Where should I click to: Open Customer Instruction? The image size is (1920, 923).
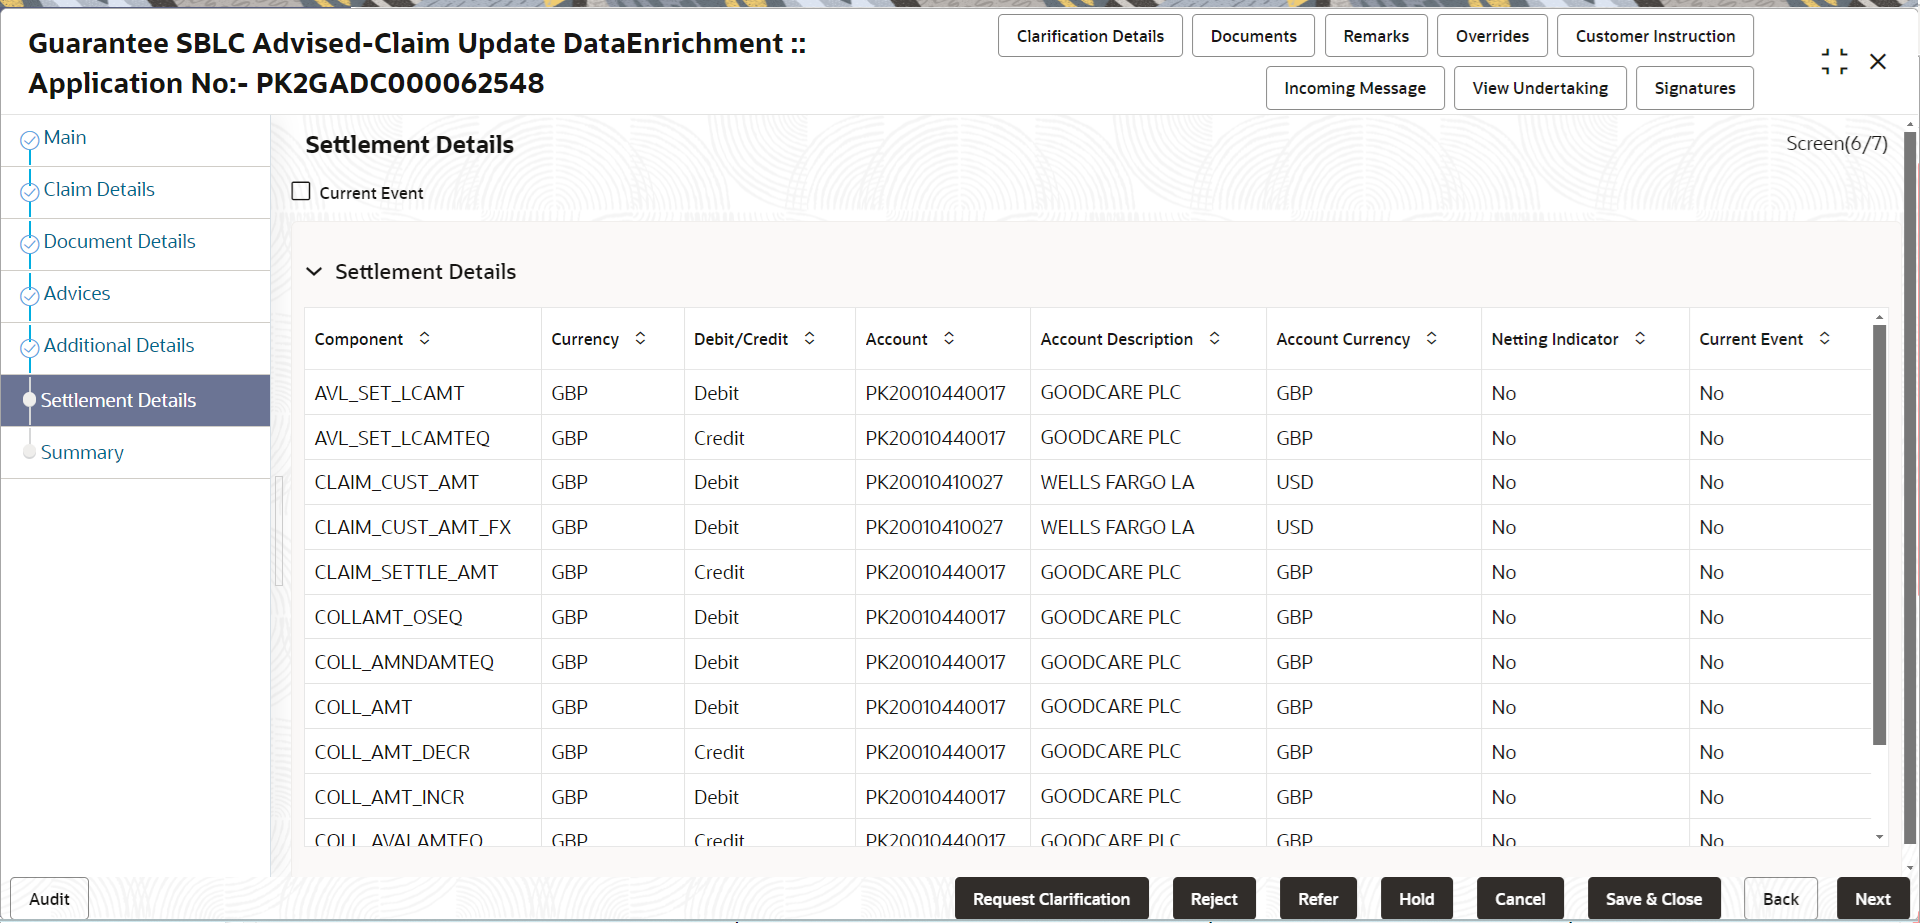1655,36
